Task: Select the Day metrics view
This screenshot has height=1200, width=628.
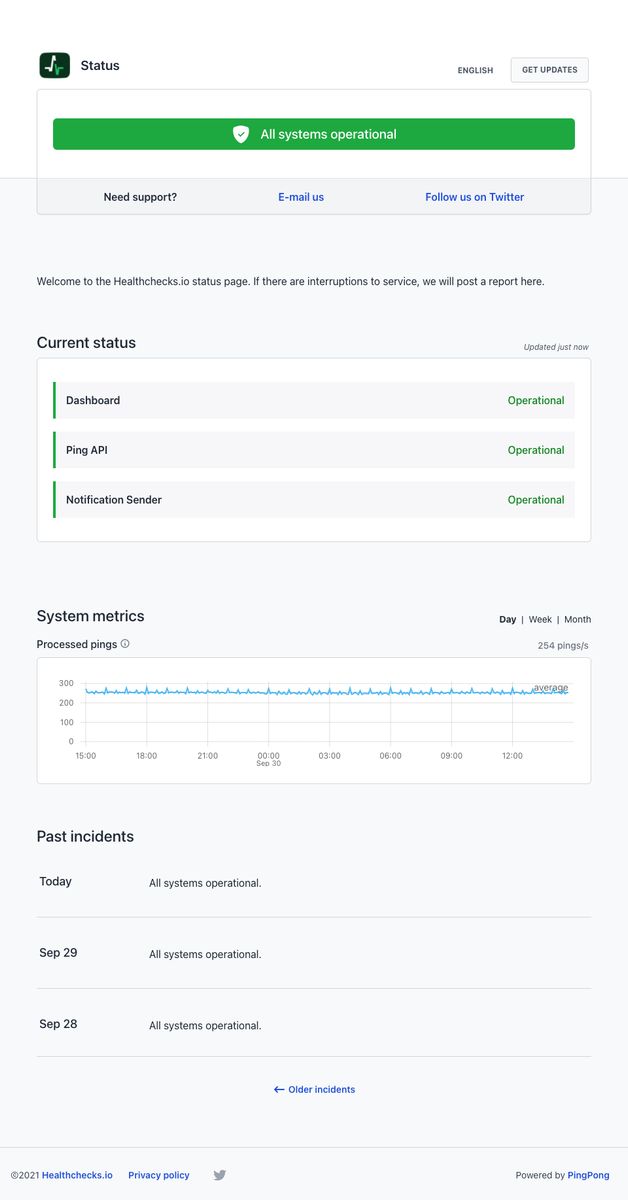Action: click(x=507, y=619)
